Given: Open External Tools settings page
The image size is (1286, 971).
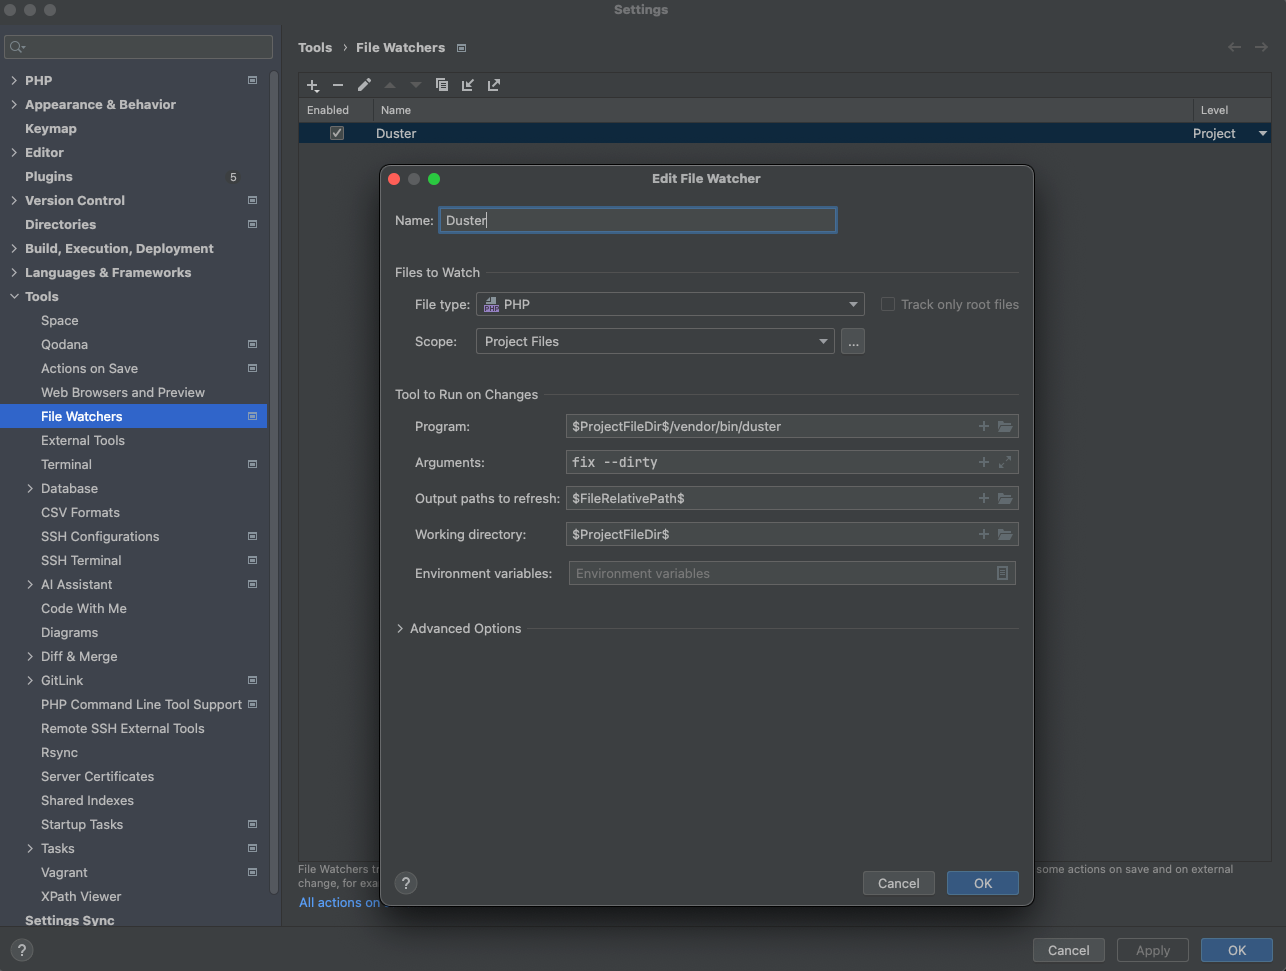Looking at the screenshot, I should click(82, 440).
